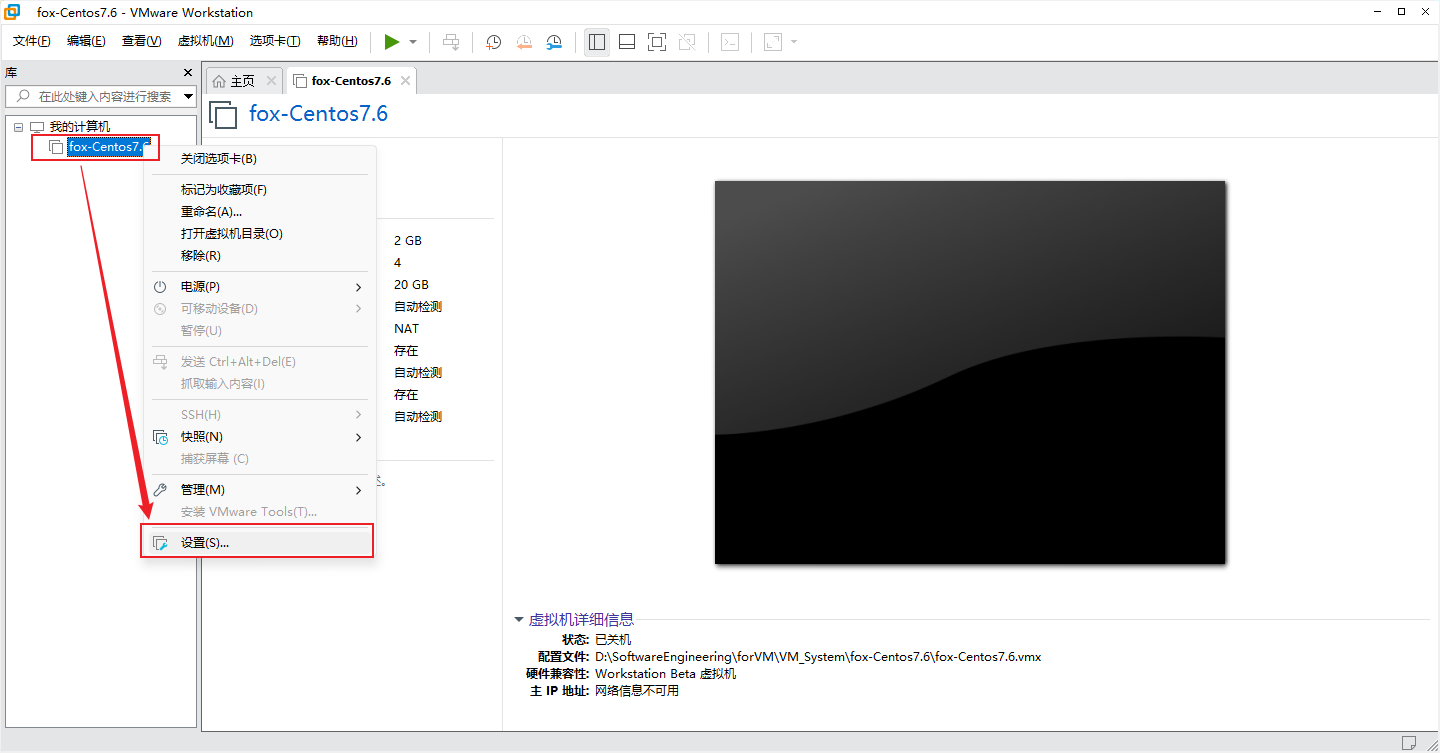
Task: Click the VMware Workstation title bar icon
Action: (13, 12)
